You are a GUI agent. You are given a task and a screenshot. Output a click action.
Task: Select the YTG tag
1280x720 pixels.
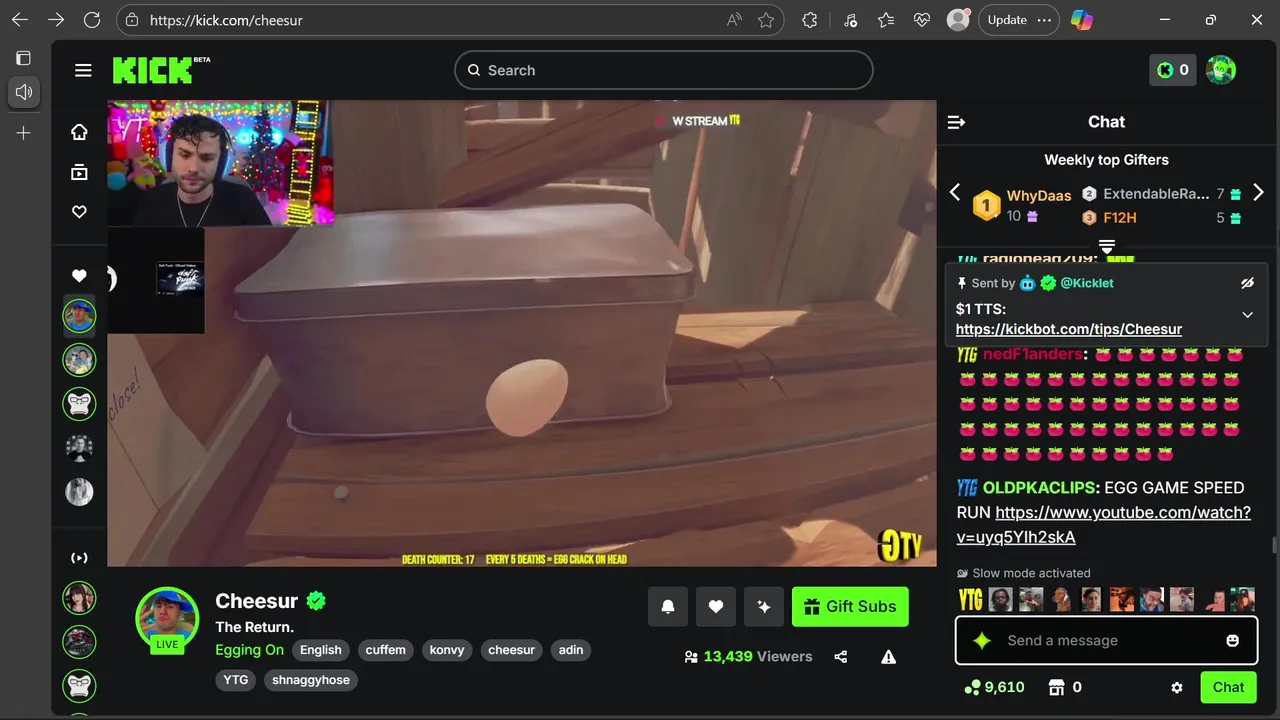pyautogui.click(x=236, y=680)
